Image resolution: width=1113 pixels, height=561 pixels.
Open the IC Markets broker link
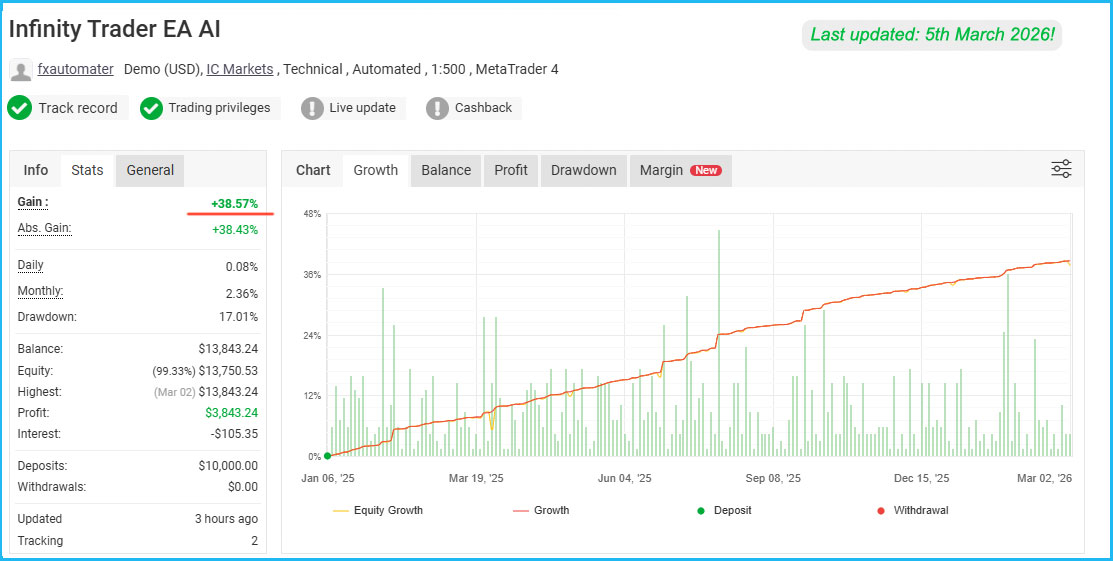[x=239, y=70]
